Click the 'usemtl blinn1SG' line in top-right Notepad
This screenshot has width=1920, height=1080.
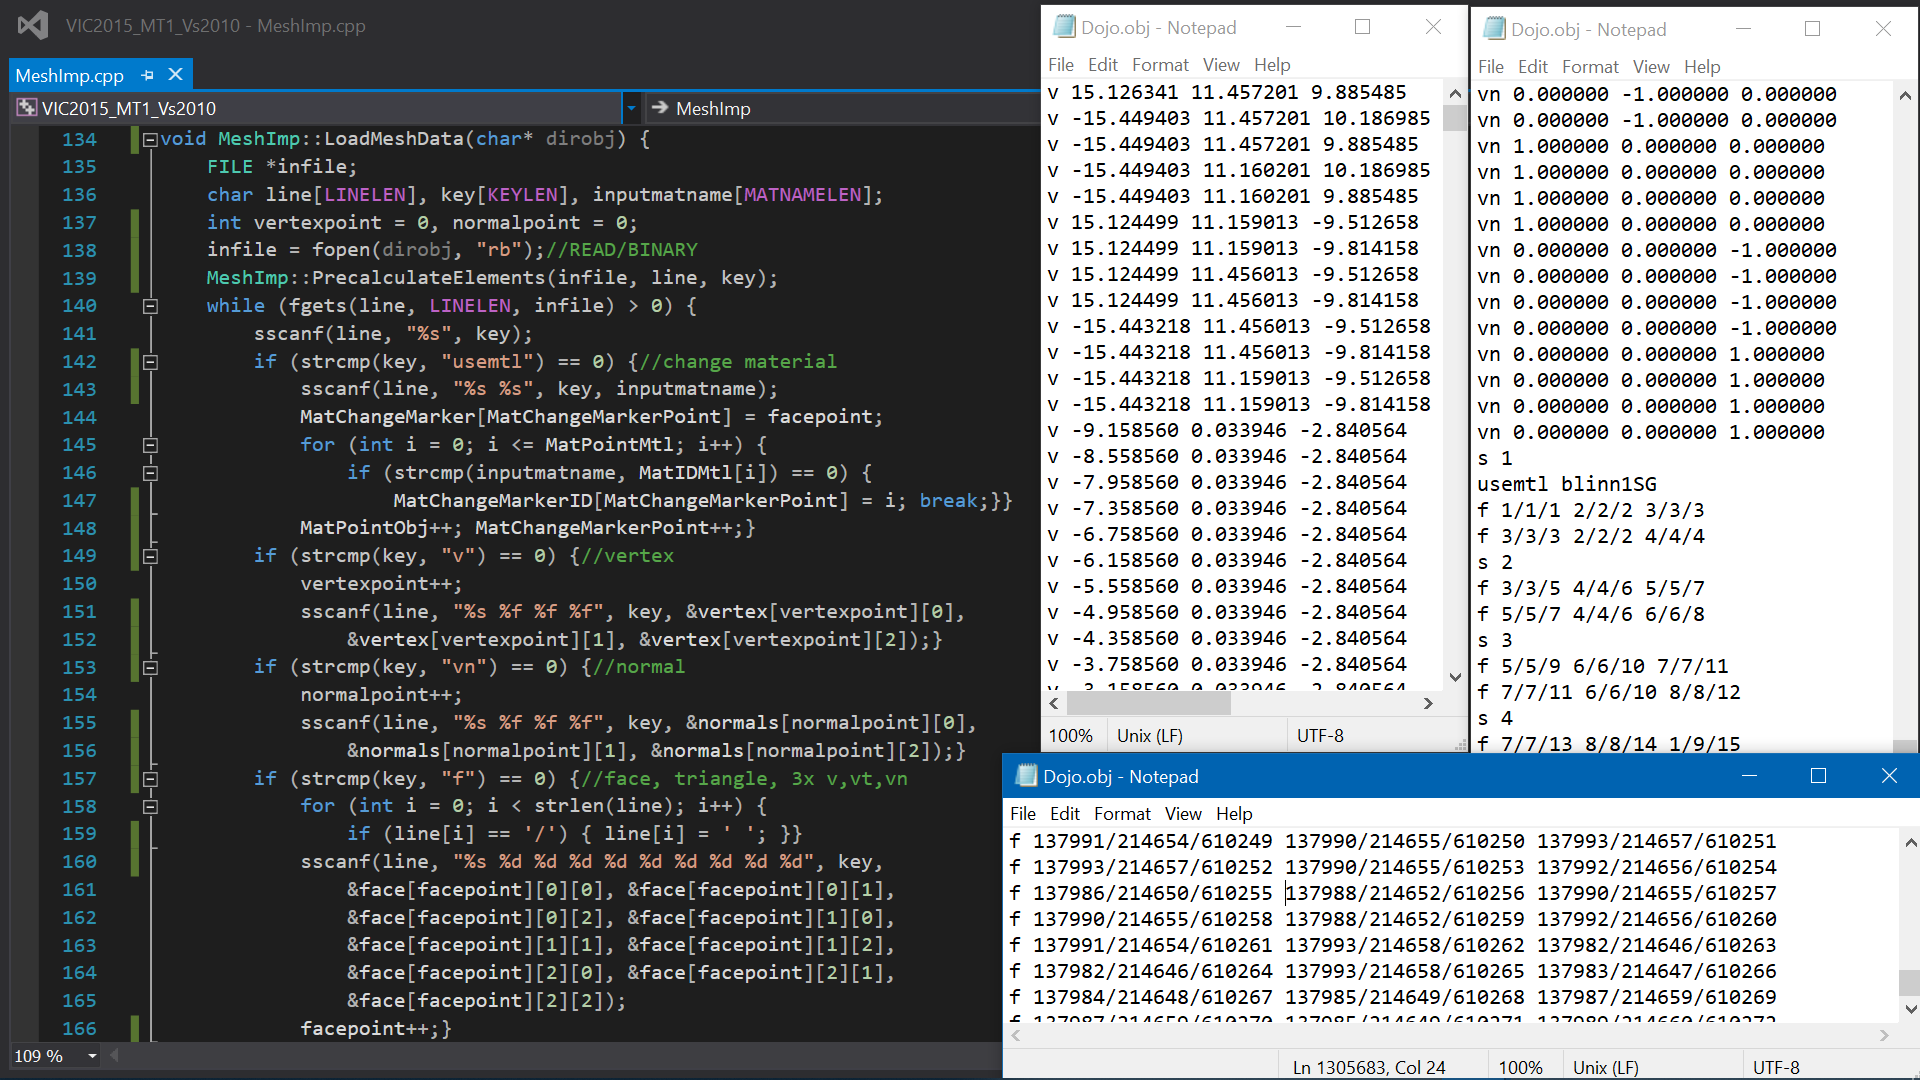[x=1567, y=484]
